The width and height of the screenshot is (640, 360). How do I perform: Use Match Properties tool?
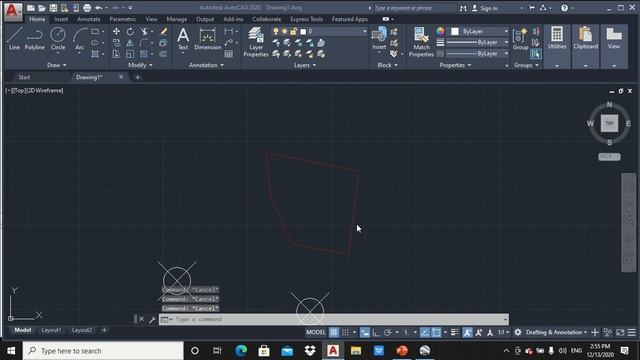(421, 42)
